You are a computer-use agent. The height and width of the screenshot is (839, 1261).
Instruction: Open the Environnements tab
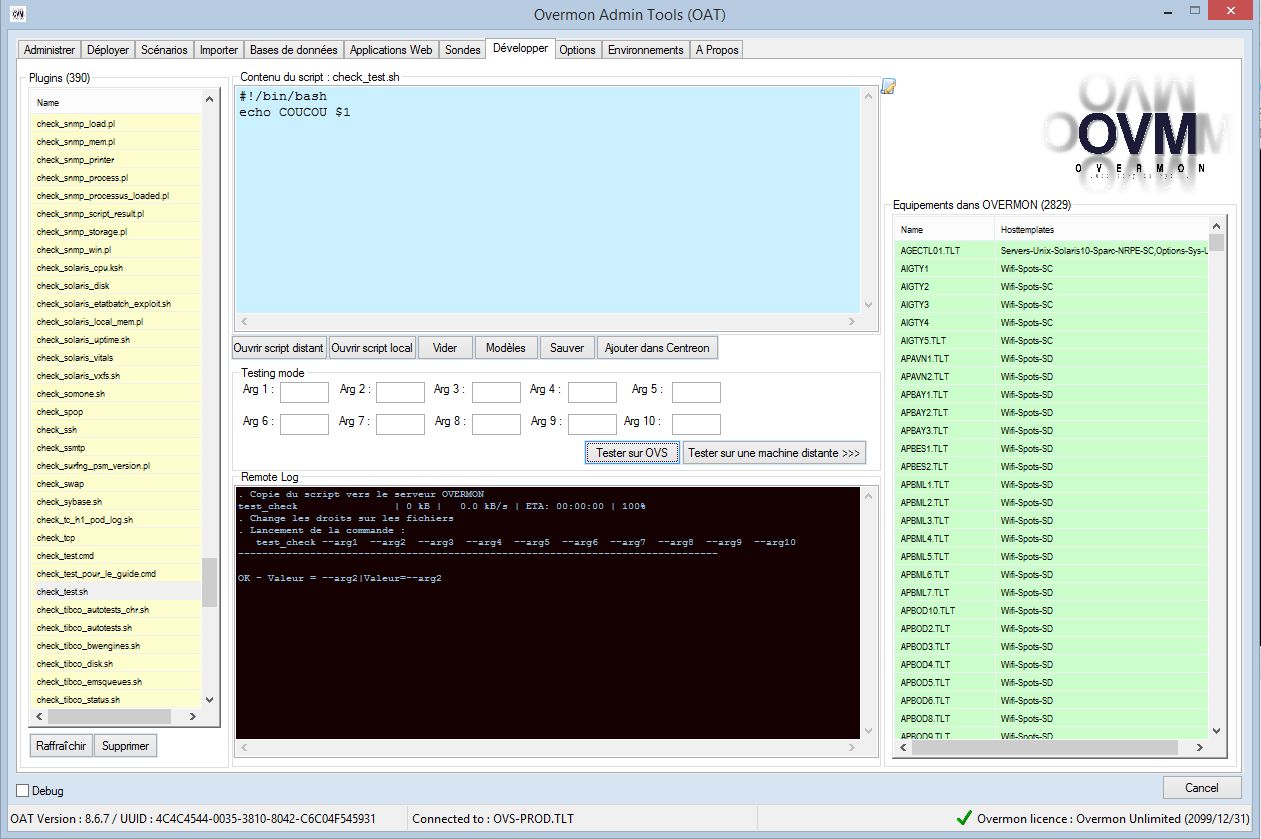click(645, 50)
